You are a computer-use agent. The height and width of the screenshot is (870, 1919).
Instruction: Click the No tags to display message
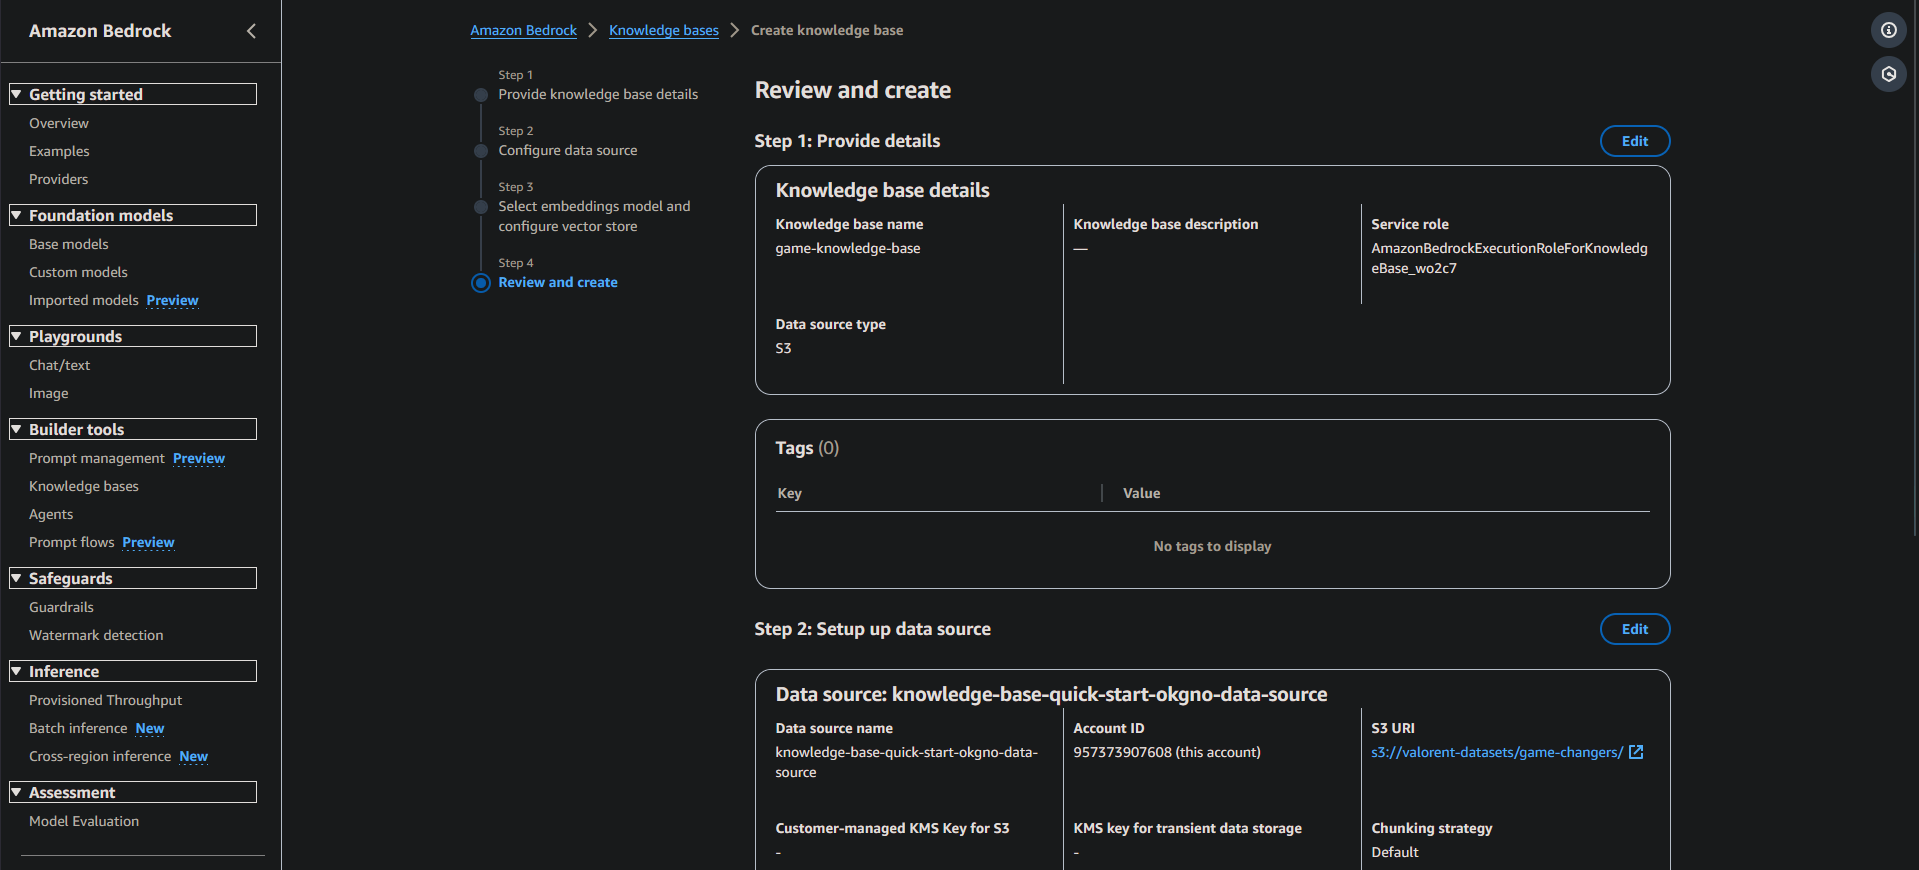click(1212, 546)
